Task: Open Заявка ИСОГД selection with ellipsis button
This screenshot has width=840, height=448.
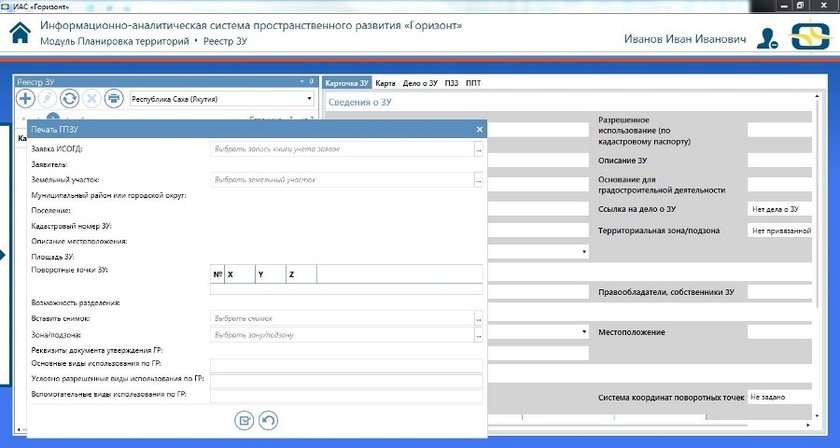Action: click(x=478, y=149)
